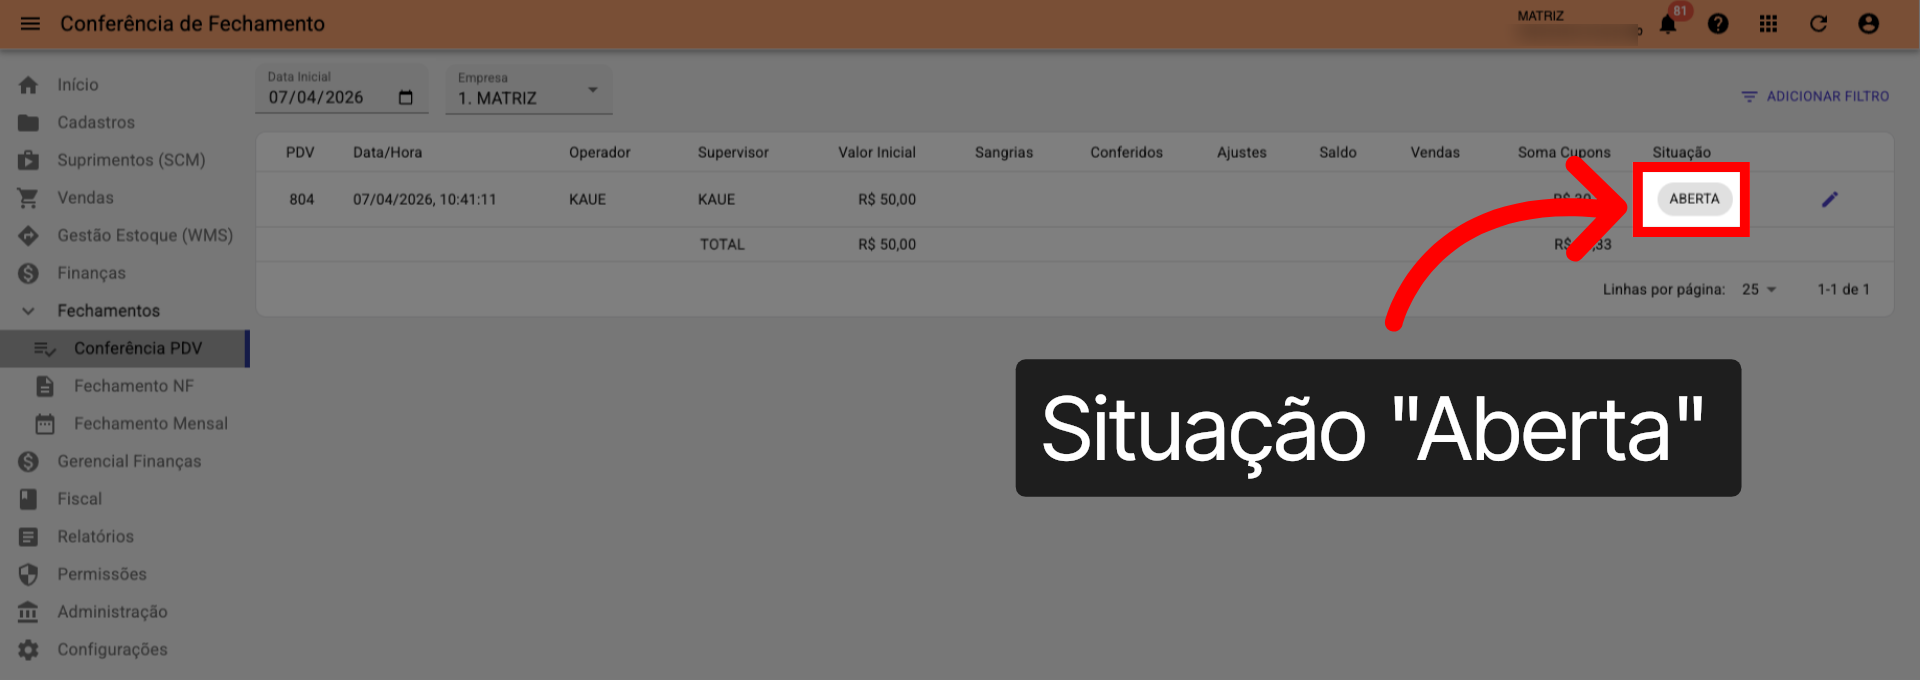The height and width of the screenshot is (680, 1920).
Task: Click the MATRIZ company label in header
Action: (1540, 16)
